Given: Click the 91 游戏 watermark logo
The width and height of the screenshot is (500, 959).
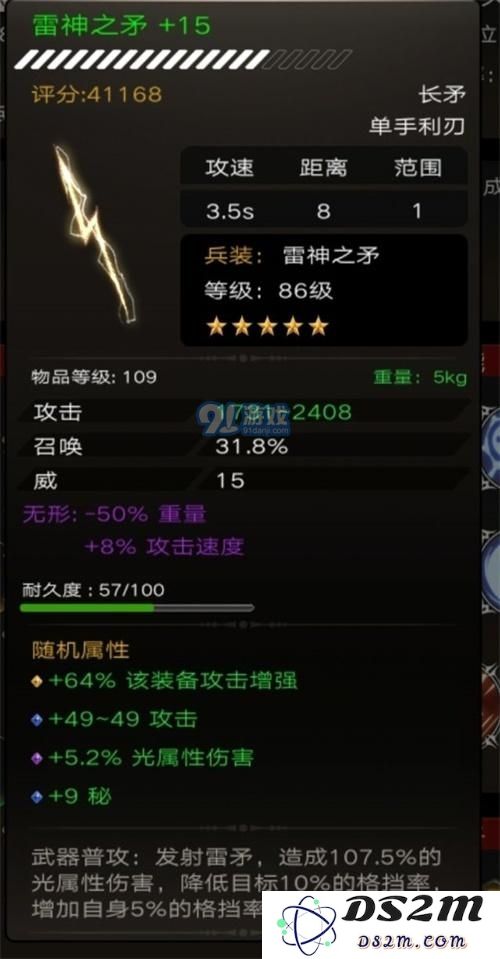Looking at the screenshot, I should (244, 417).
